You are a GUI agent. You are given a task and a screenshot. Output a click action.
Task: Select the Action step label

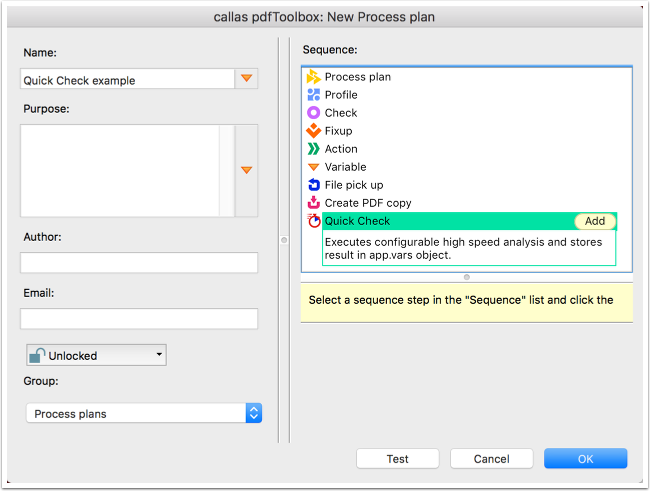click(x=341, y=149)
